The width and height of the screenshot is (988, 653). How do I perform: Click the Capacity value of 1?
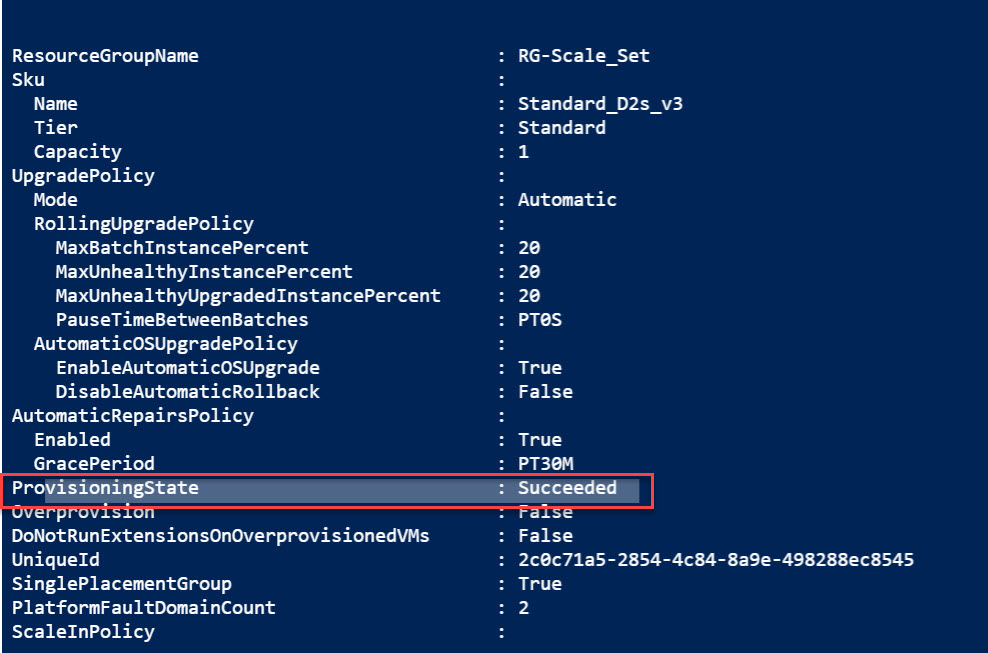click(x=523, y=152)
